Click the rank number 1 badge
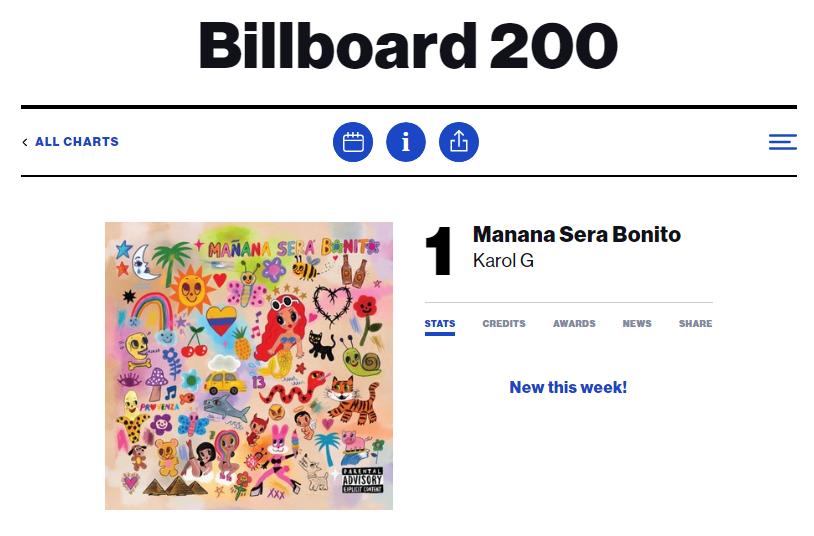Screen dimensions: 814x536 click(x=439, y=251)
